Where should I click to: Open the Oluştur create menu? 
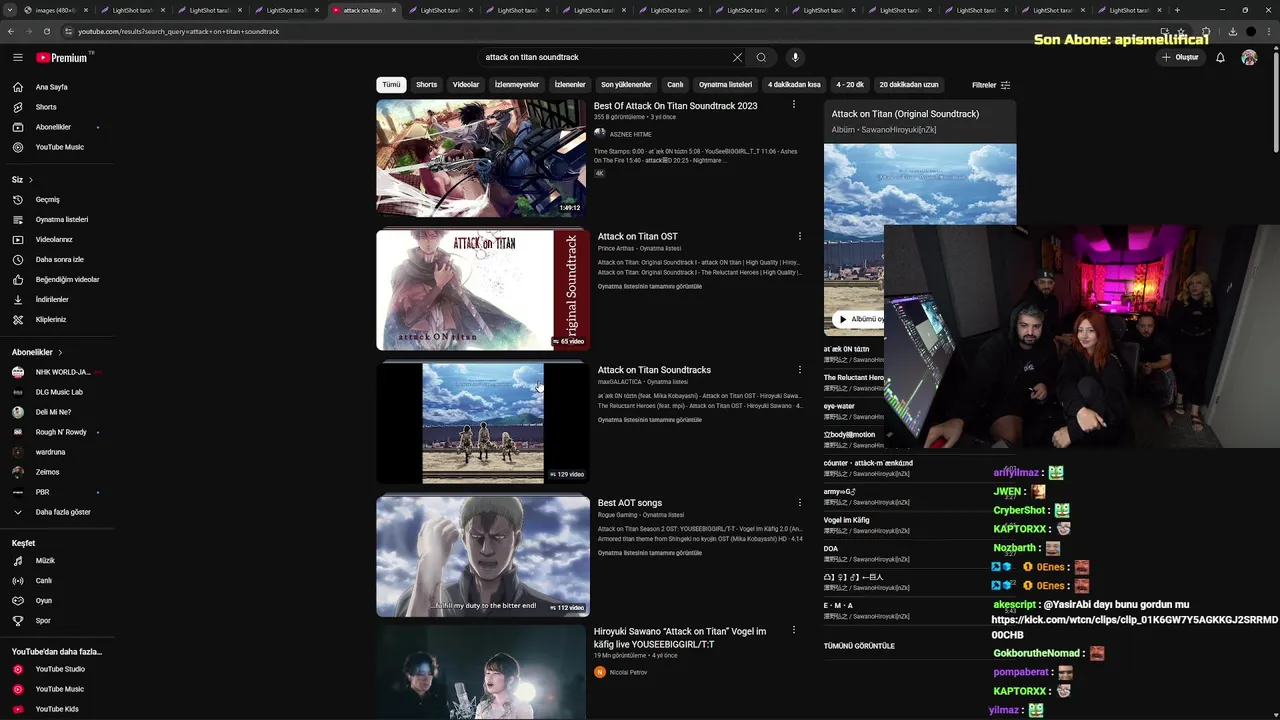point(1180,57)
